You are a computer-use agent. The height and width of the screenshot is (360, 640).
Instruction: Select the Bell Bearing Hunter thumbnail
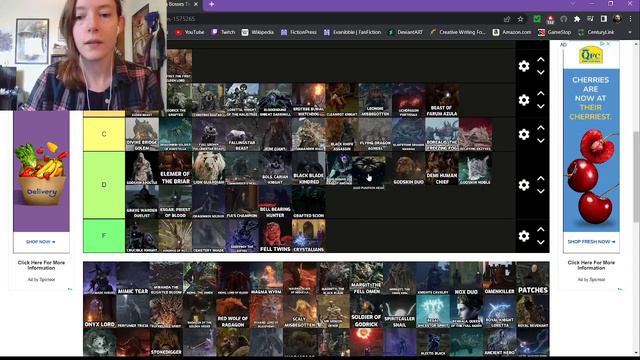coord(275,202)
